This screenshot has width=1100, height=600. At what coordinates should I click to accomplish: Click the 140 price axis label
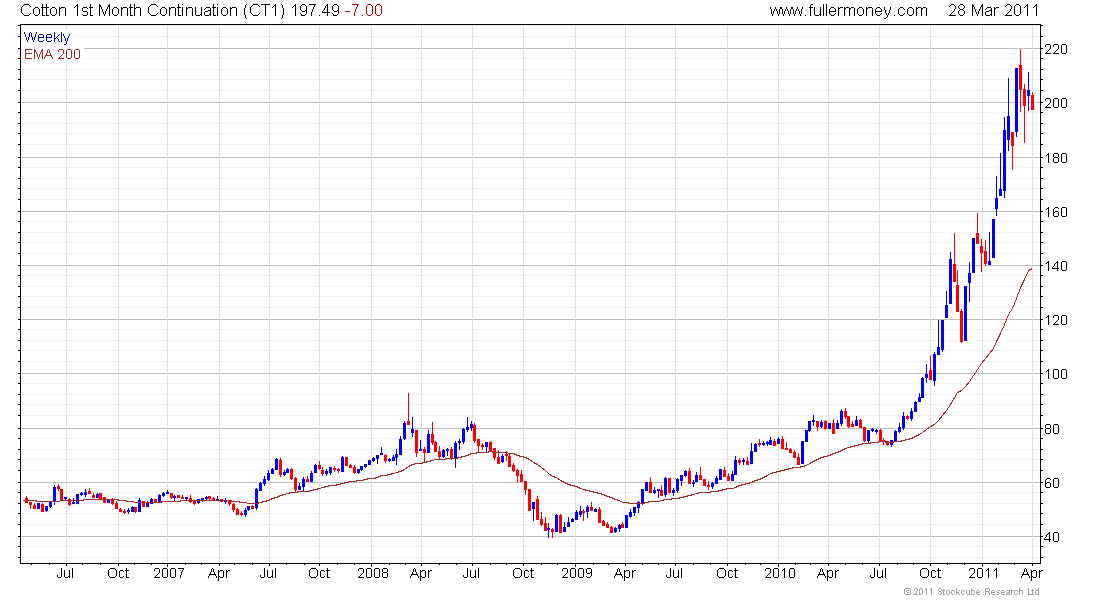click(x=1056, y=266)
